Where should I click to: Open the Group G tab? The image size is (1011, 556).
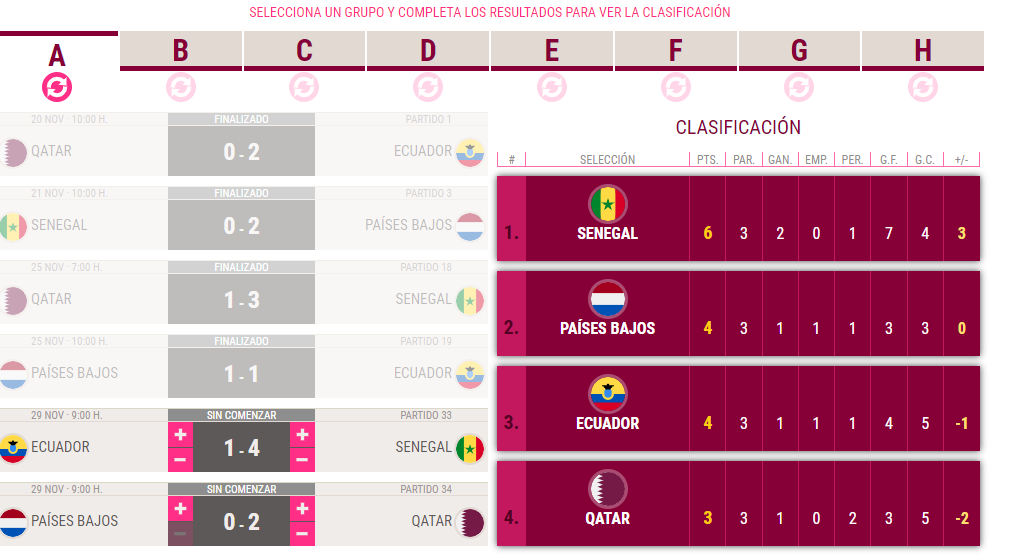799,50
